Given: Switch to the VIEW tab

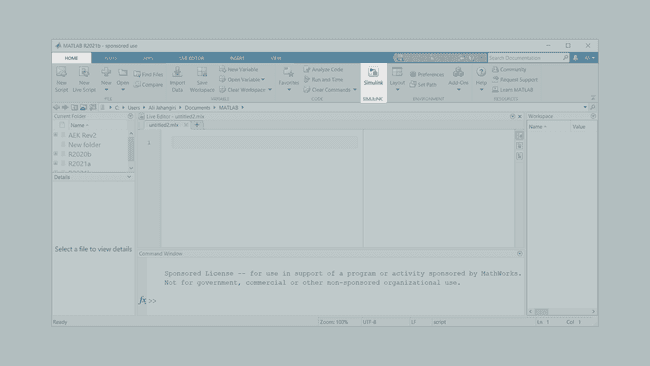Looking at the screenshot, I should [x=276, y=58].
